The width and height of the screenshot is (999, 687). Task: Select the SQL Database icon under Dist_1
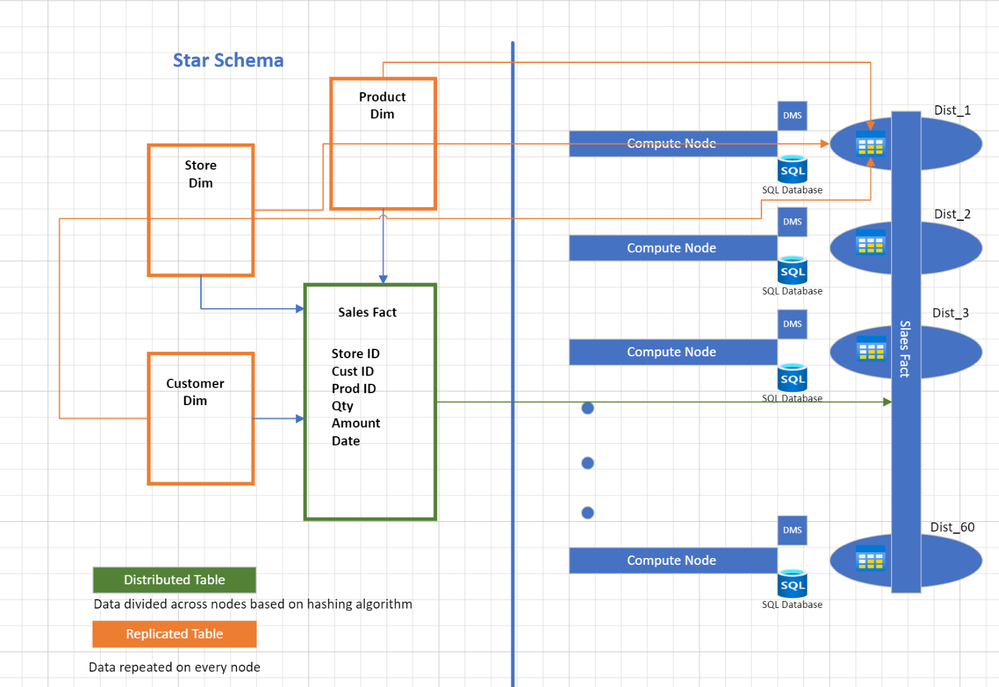point(793,170)
